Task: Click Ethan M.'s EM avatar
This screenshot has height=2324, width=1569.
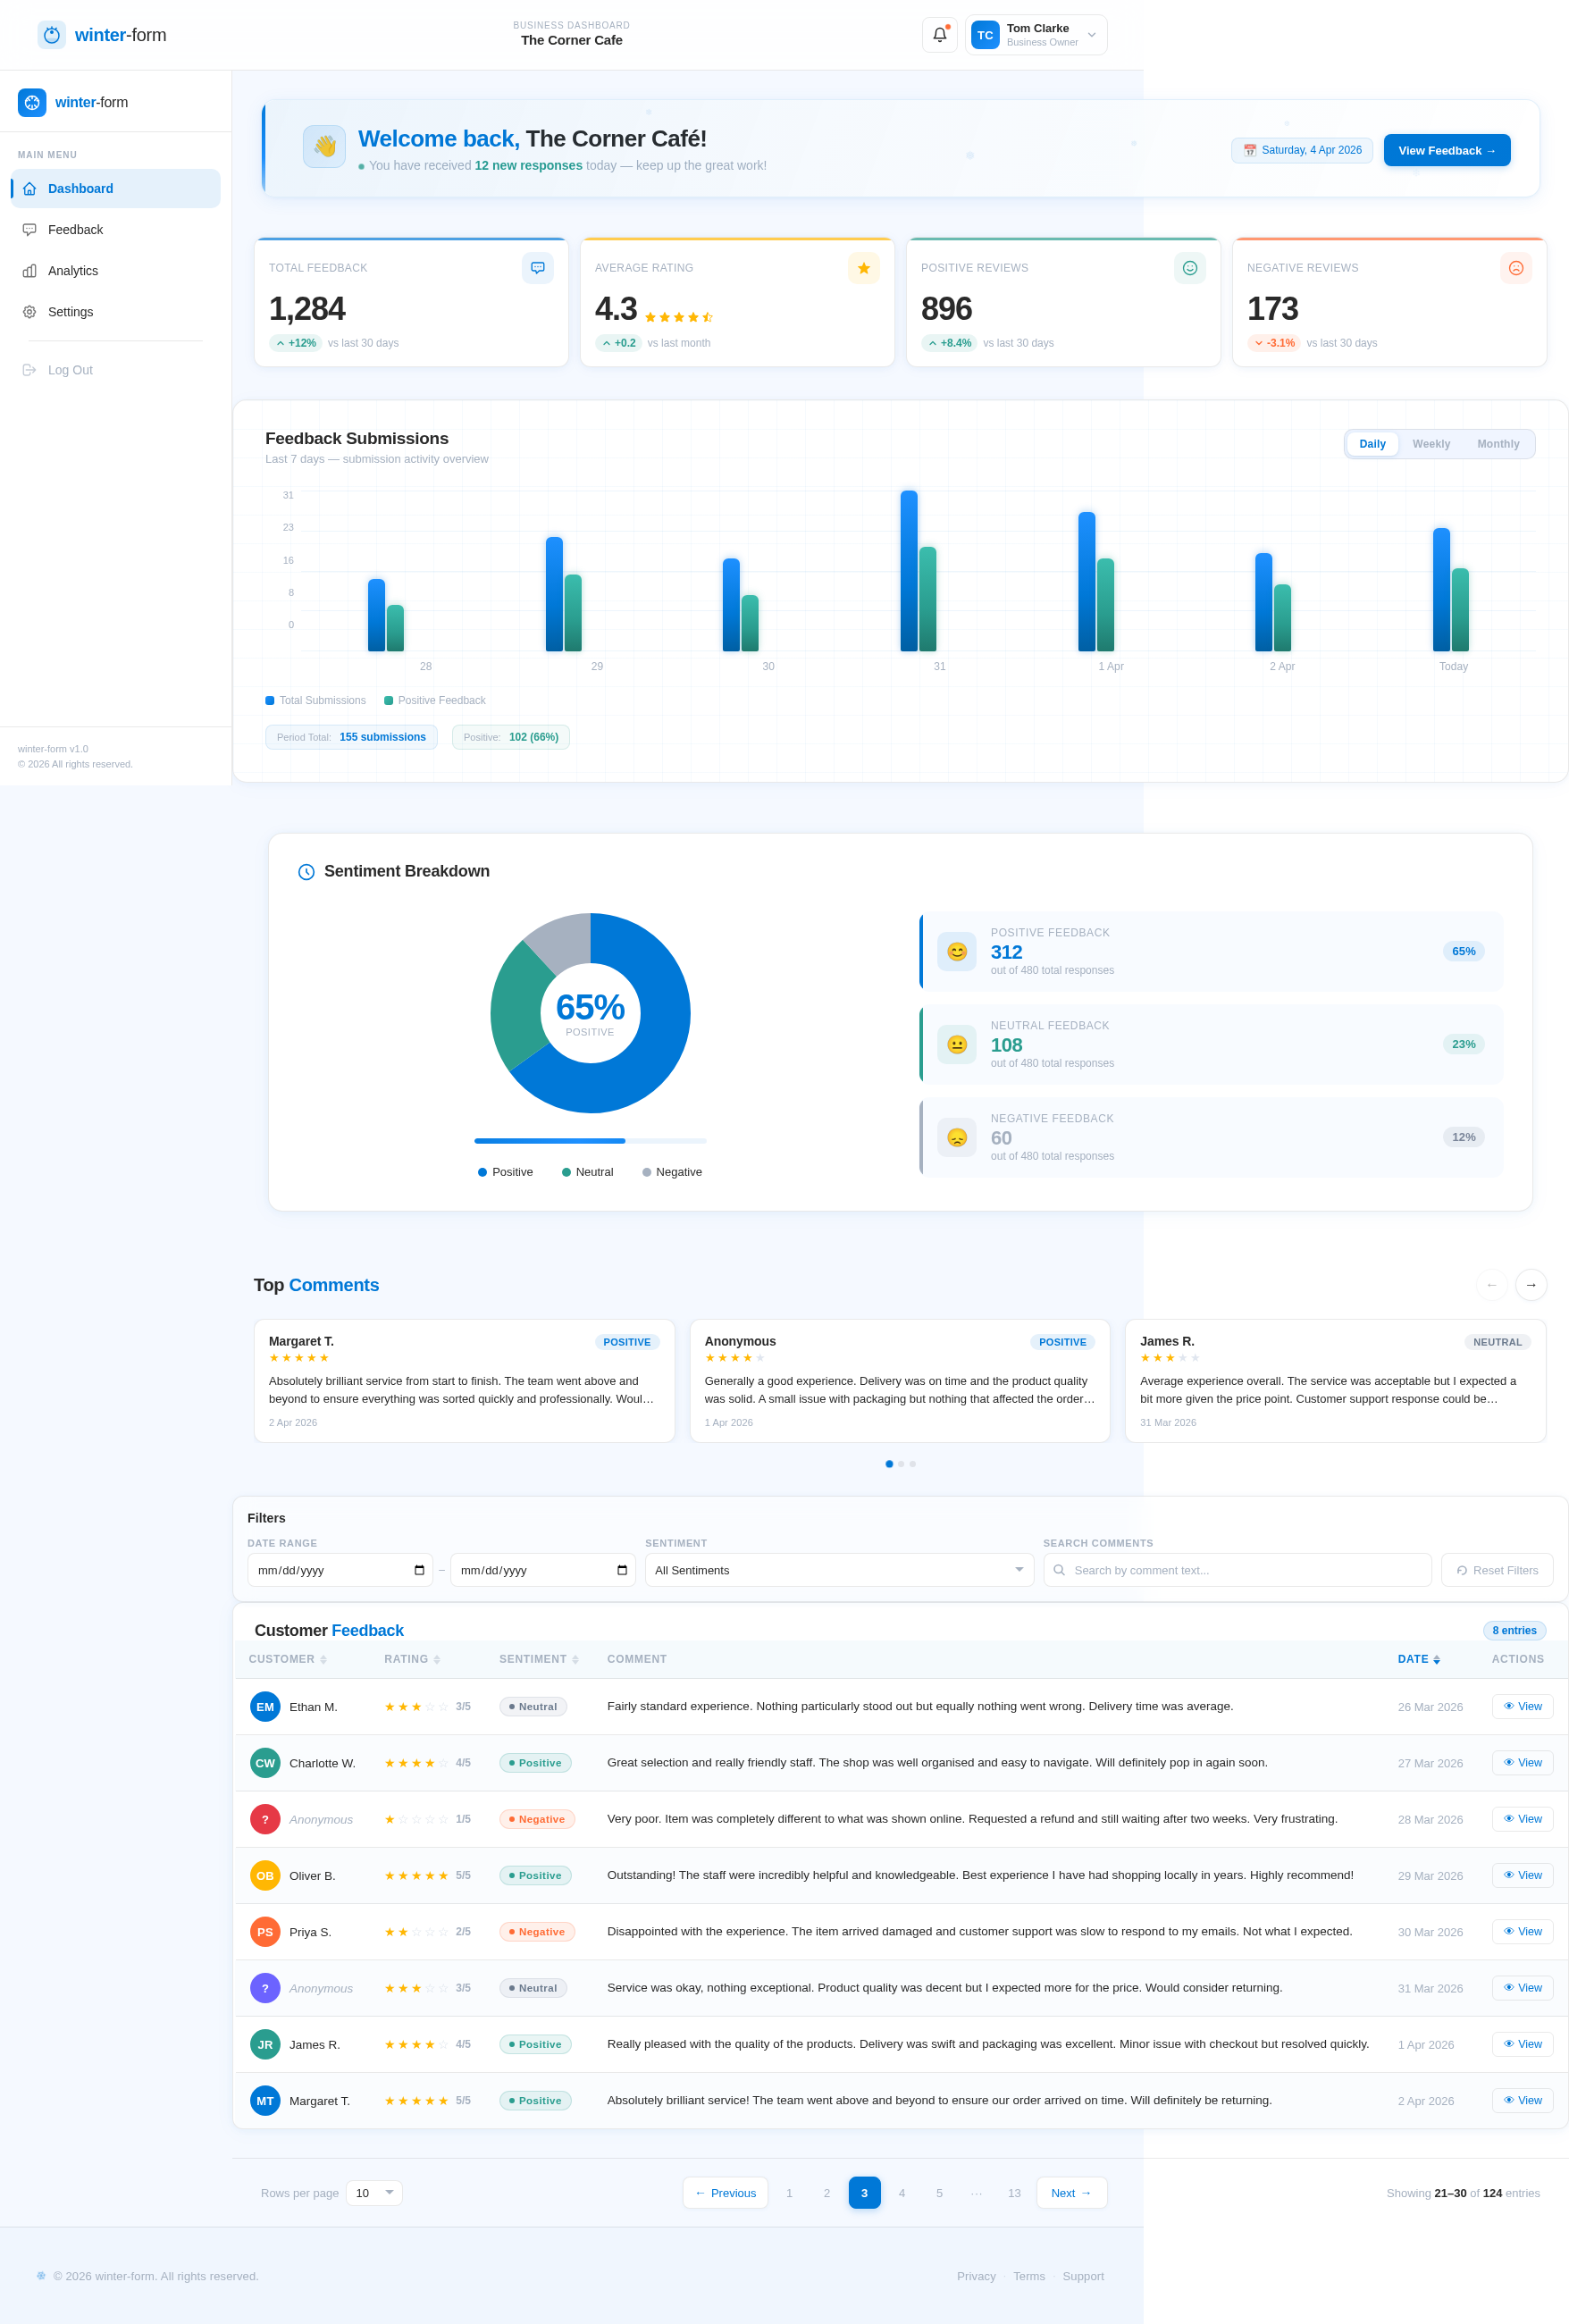Action: point(265,1706)
